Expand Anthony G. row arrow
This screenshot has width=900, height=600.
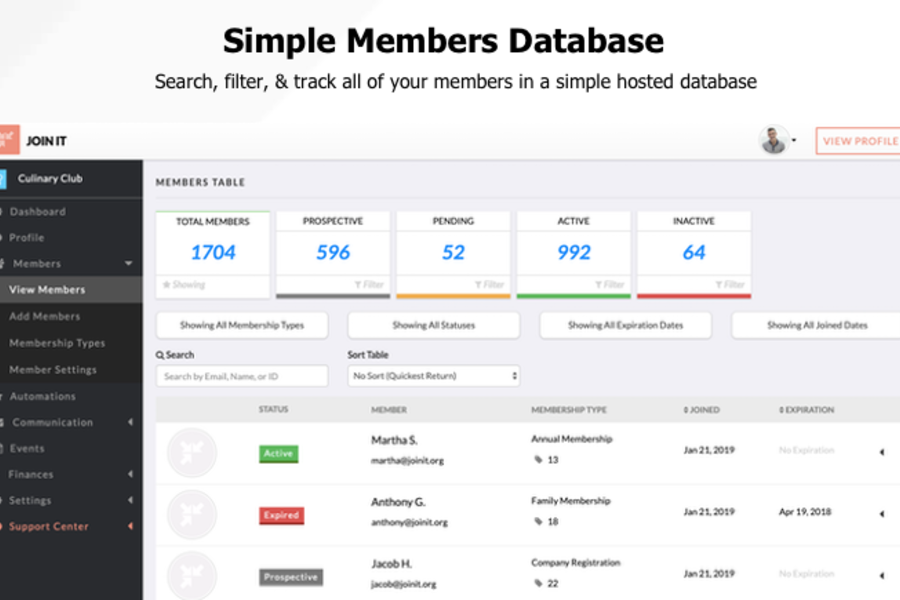coord(882,514)
